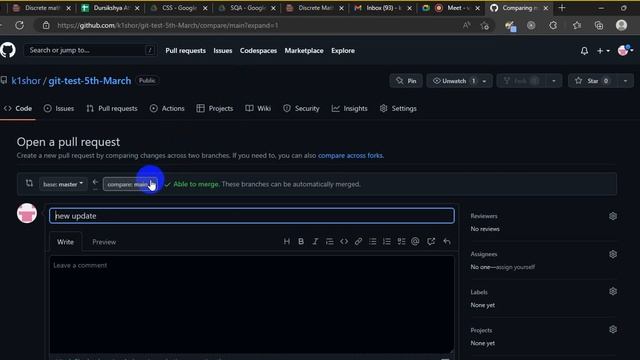Open the user avatar menu
640x360 pixels.
click(625, 51)
